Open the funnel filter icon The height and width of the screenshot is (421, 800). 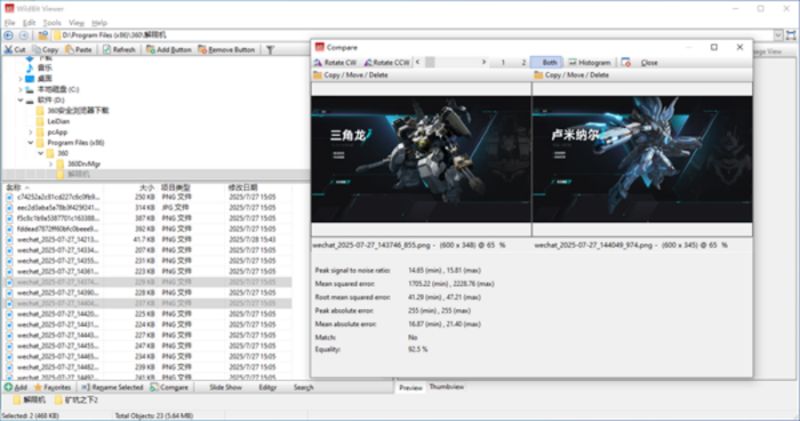coord(270,49)
